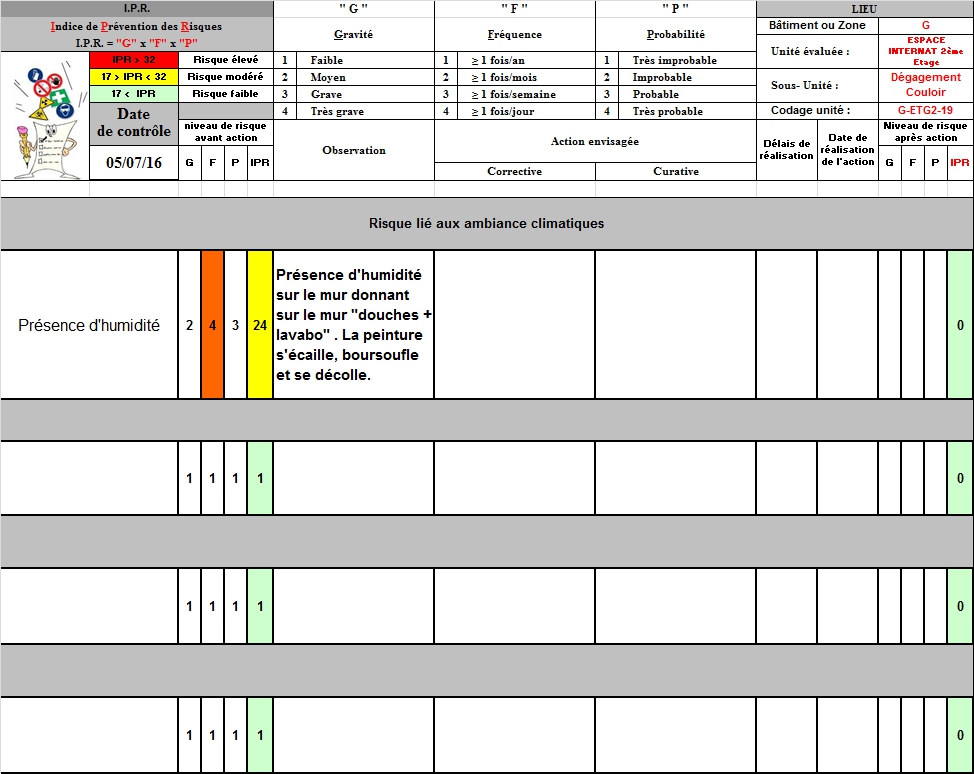
Task: Select the red 'IPR > 32' legend cell
Action: point(133,60)
